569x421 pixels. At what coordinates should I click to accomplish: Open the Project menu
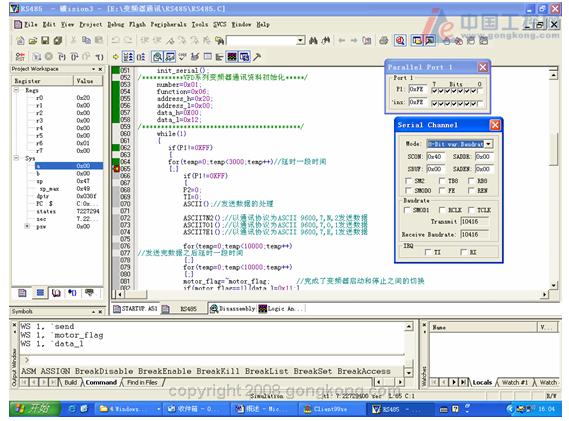pos(91,25)
